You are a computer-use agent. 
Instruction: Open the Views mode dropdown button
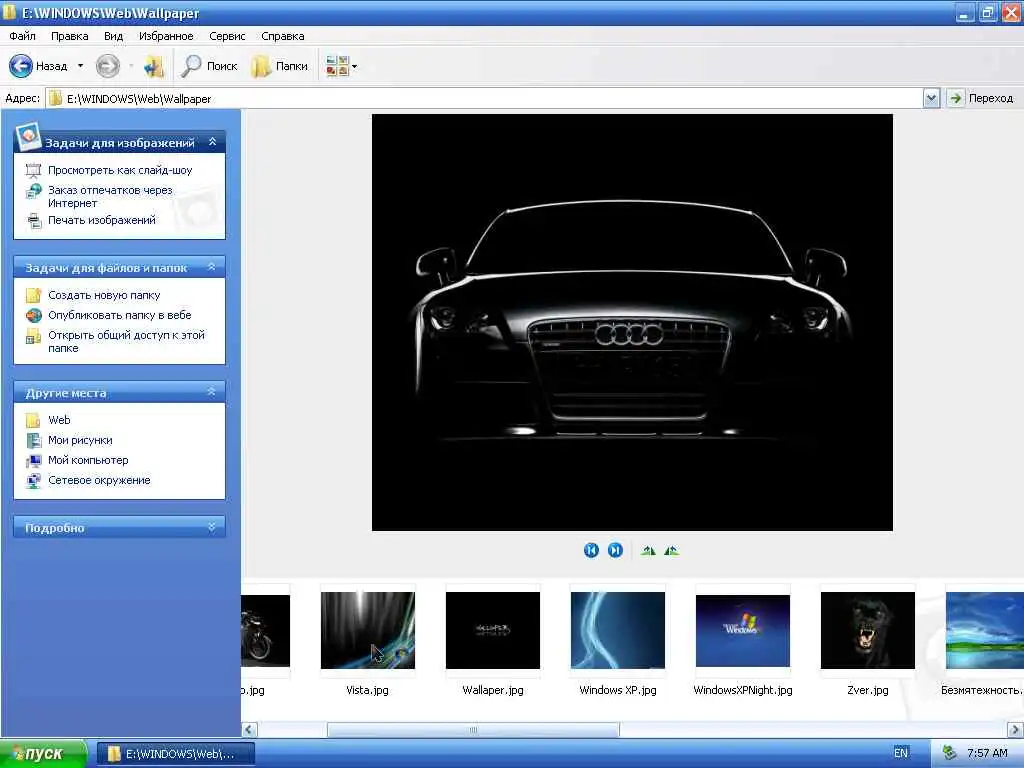[342, 66]
